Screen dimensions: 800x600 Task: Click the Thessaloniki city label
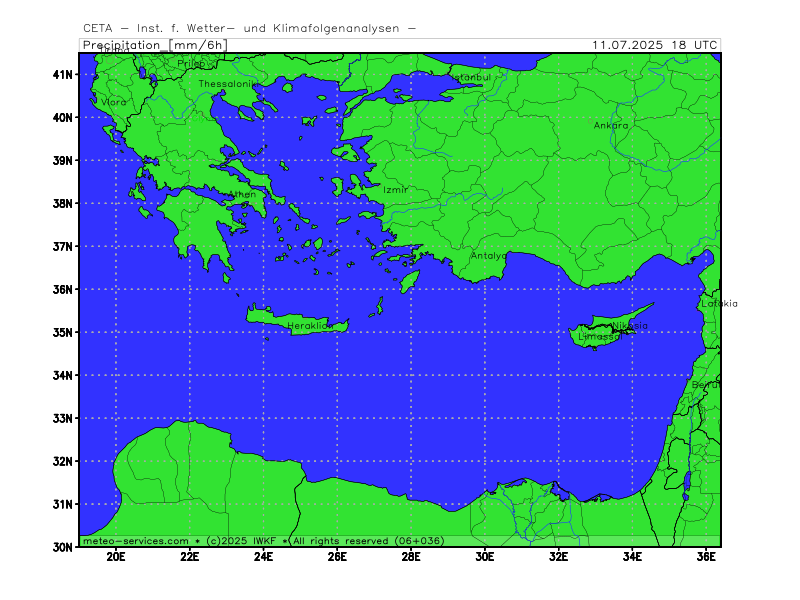228,84
